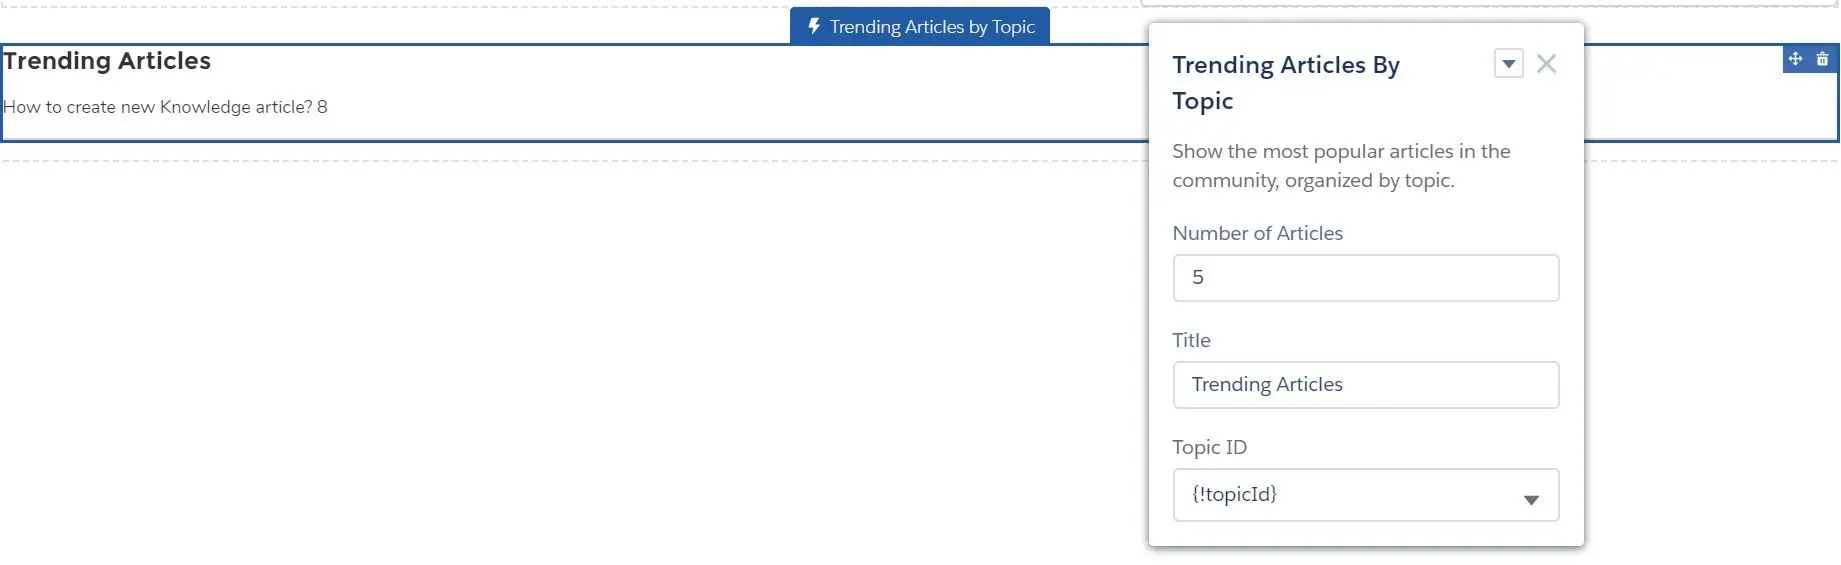Click the Topic ID label
The width and height of the screenshot is (1841, 565).
[1210, 447]
